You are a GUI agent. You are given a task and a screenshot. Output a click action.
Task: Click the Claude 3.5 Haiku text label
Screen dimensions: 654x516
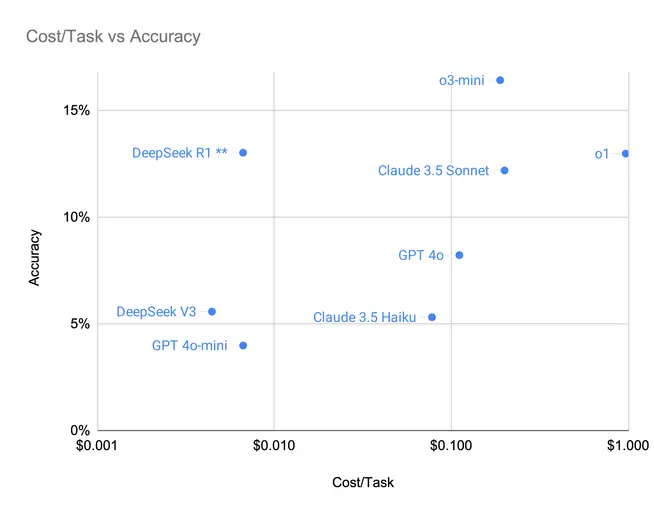[x=365, y=317]
